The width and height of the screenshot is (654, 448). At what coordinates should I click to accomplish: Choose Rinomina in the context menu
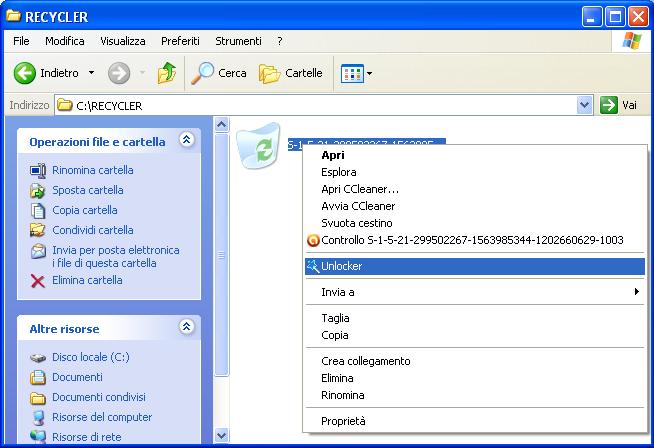coord(475,395)
